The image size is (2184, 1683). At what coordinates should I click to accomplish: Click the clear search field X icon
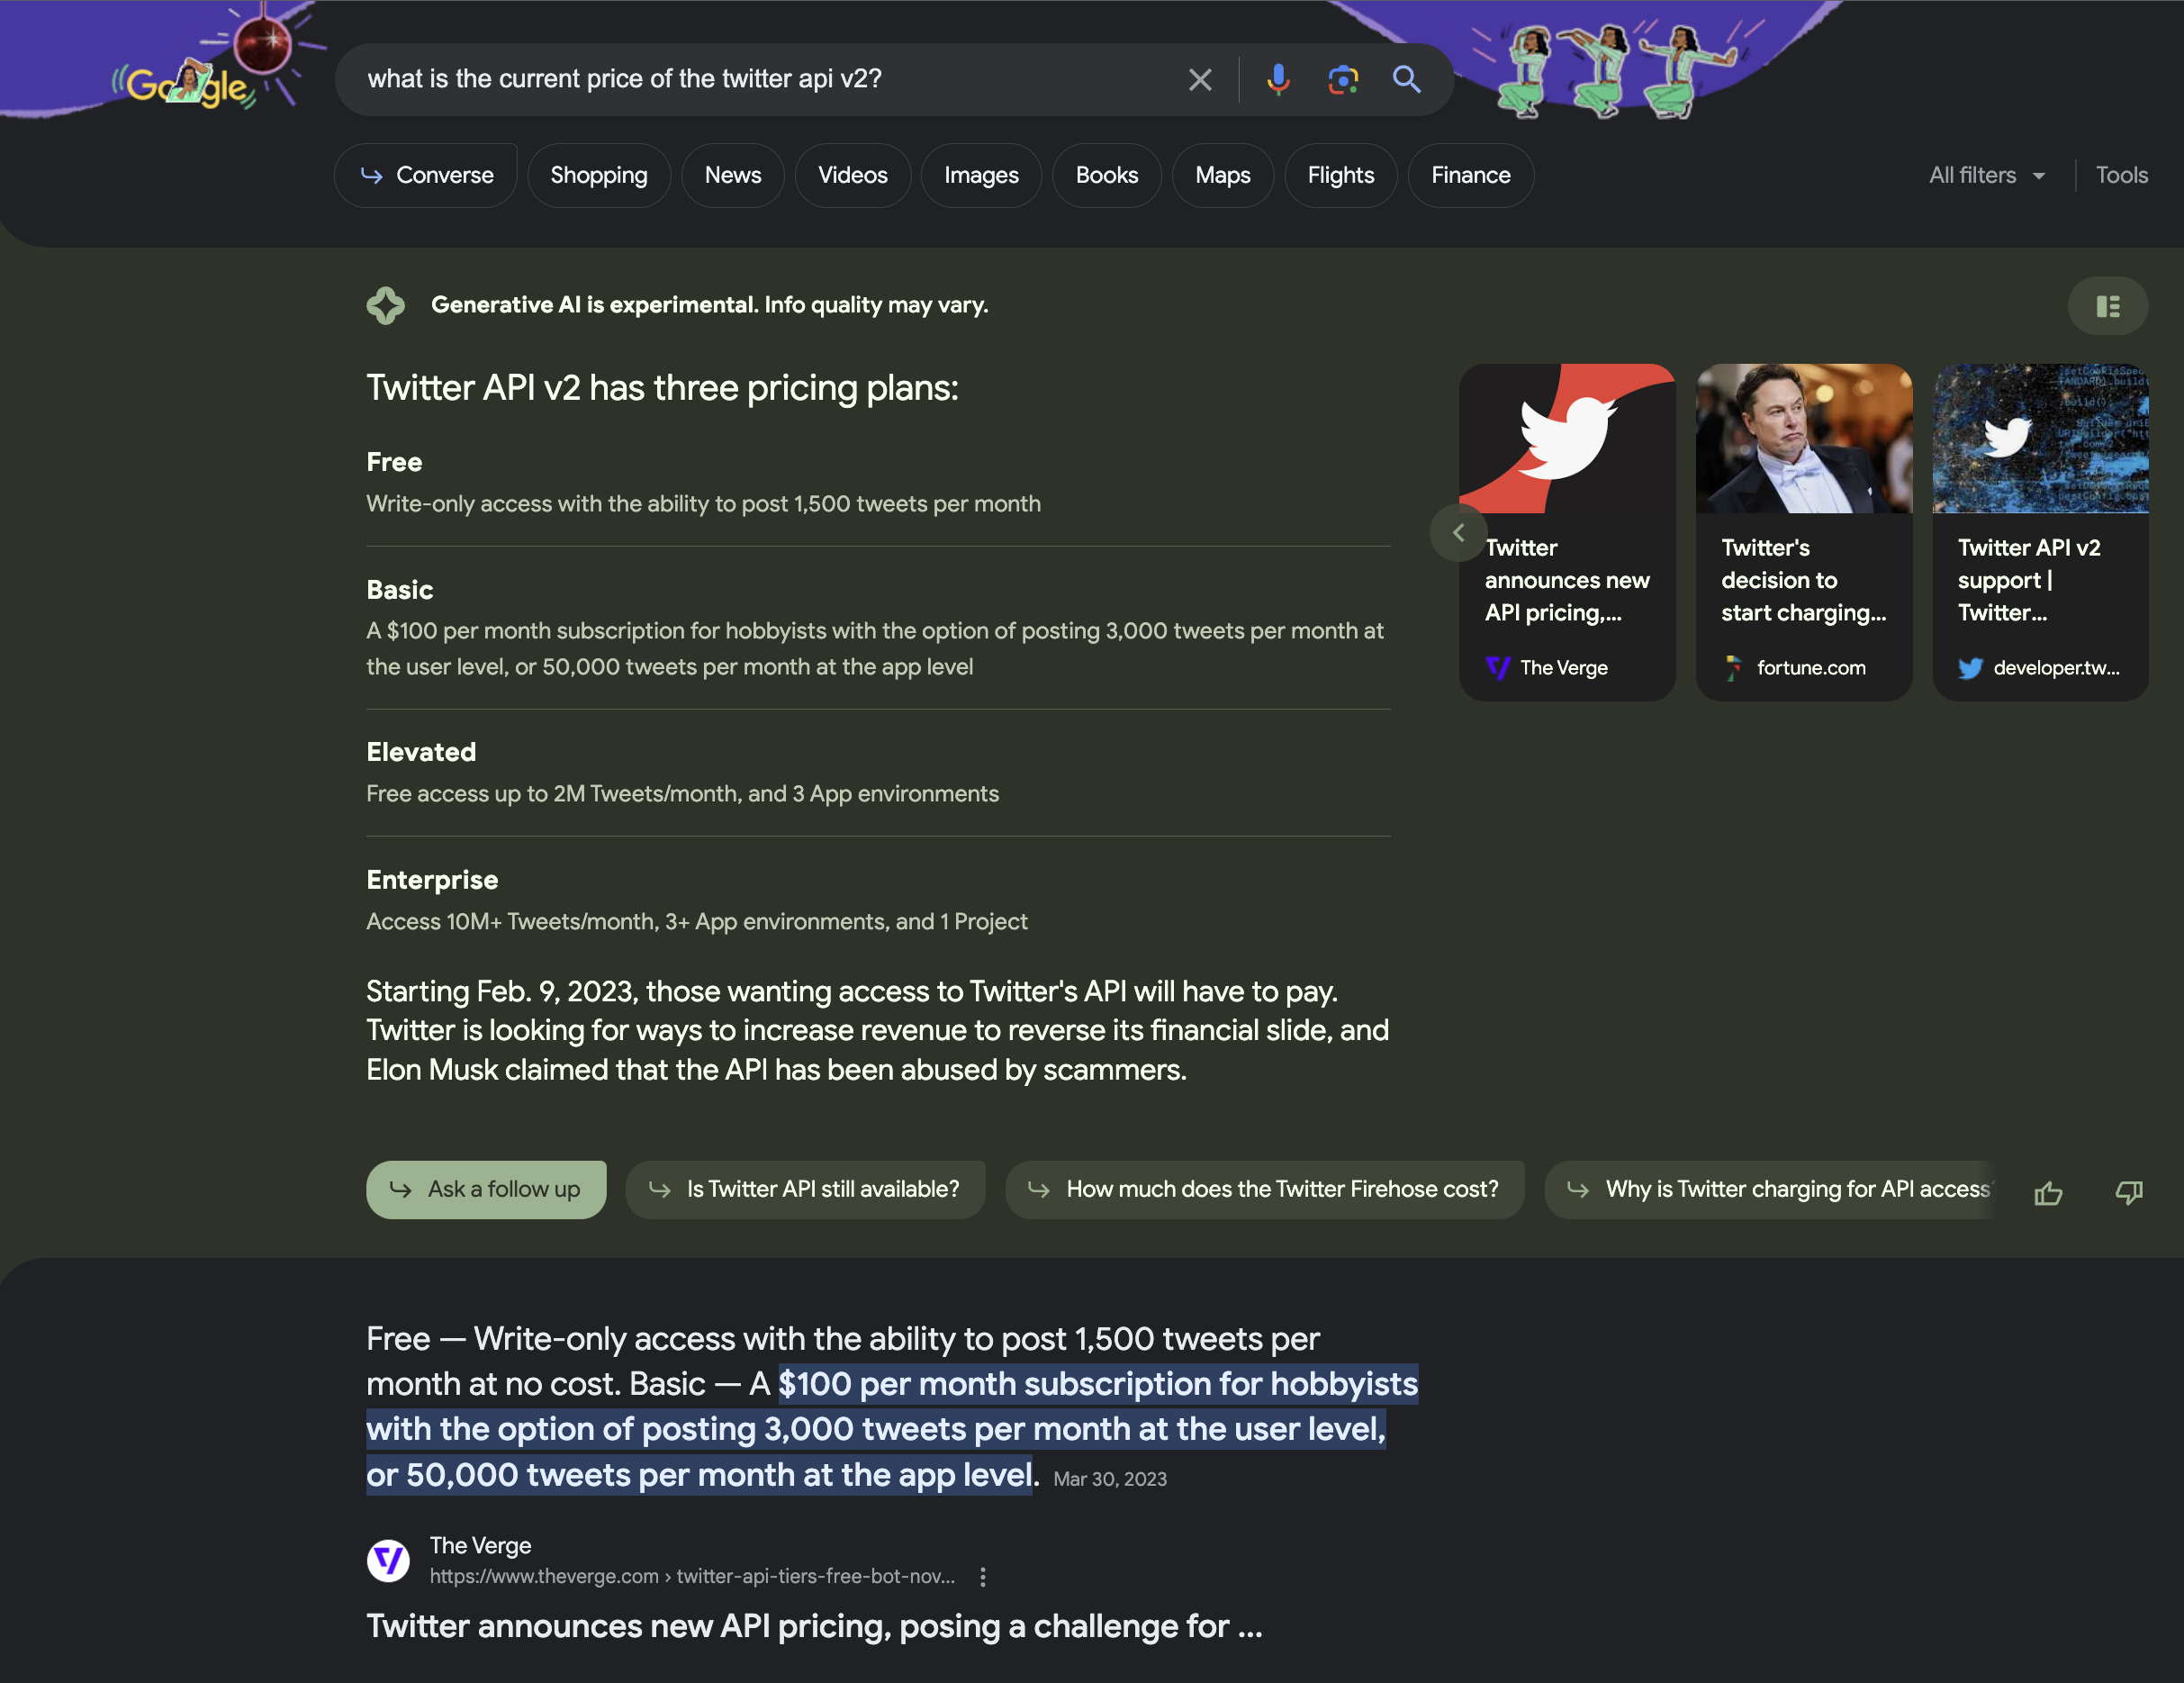[x=1195, y=77]
